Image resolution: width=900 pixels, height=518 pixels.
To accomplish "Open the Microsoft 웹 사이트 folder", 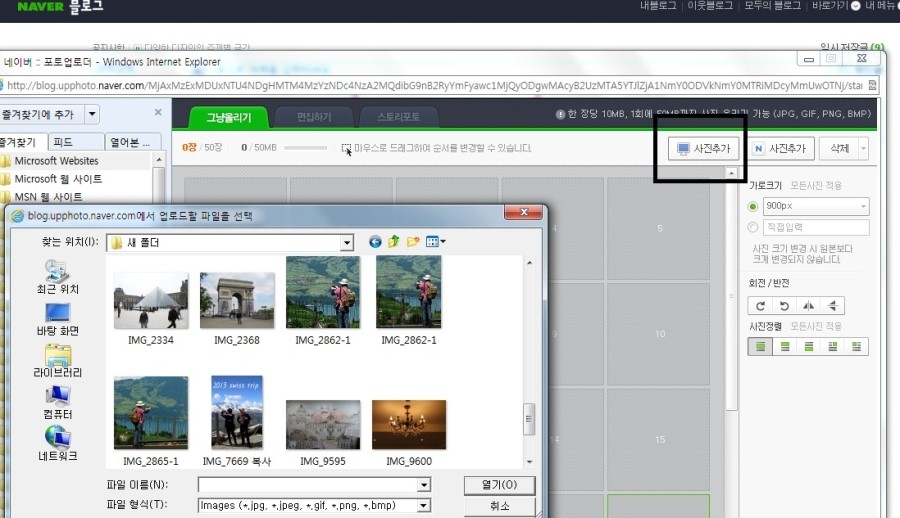I will 58,179.
